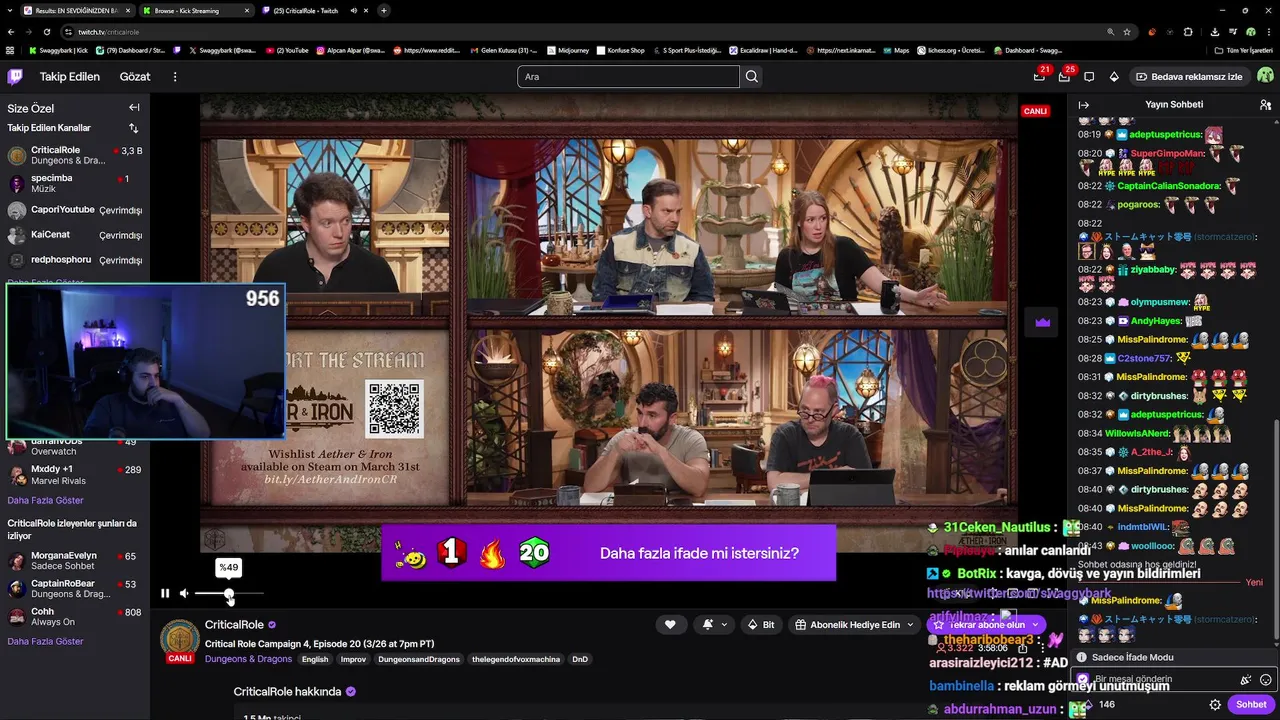Expand Daha Fazla Göster under Mxddy channel
The height and width of the screenshot is (720, 1280).
pyautogui.click(x=45, y=500)
